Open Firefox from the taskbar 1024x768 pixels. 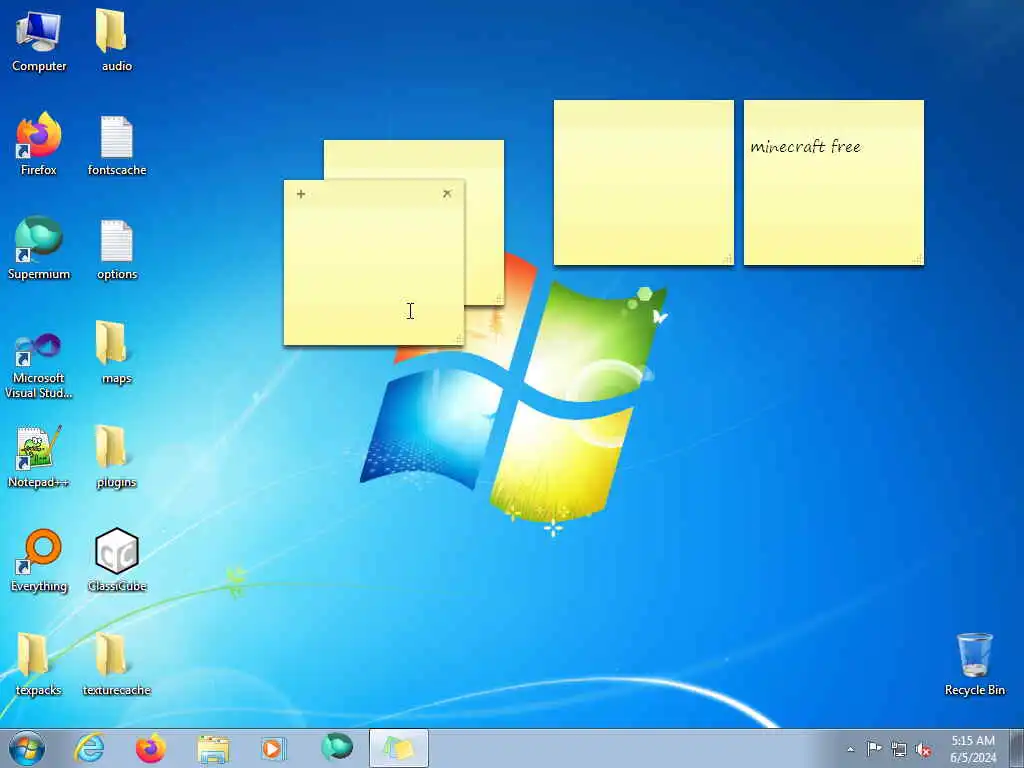151,748
